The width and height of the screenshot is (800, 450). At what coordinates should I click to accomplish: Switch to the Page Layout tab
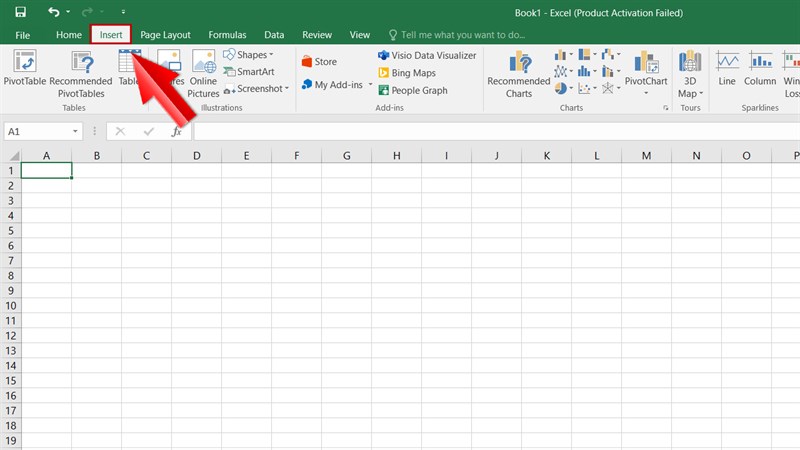pyautogui.click(x=165, y=35)
